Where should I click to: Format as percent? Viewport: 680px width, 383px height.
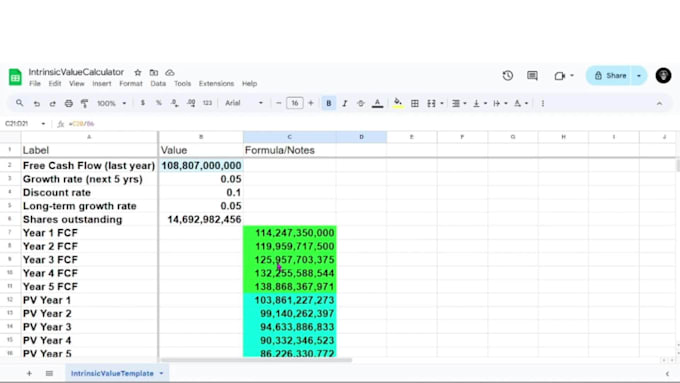[159, 103]
